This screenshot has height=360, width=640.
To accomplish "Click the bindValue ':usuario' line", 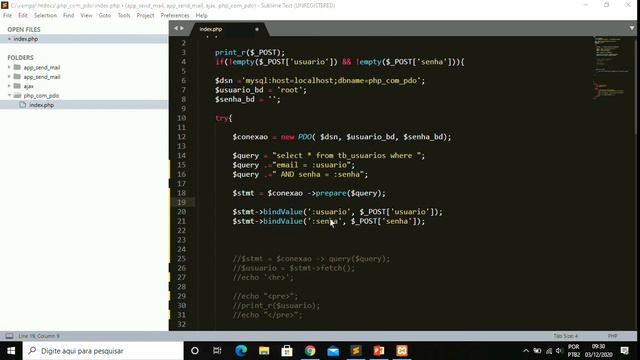I will (x=338, y=212).
